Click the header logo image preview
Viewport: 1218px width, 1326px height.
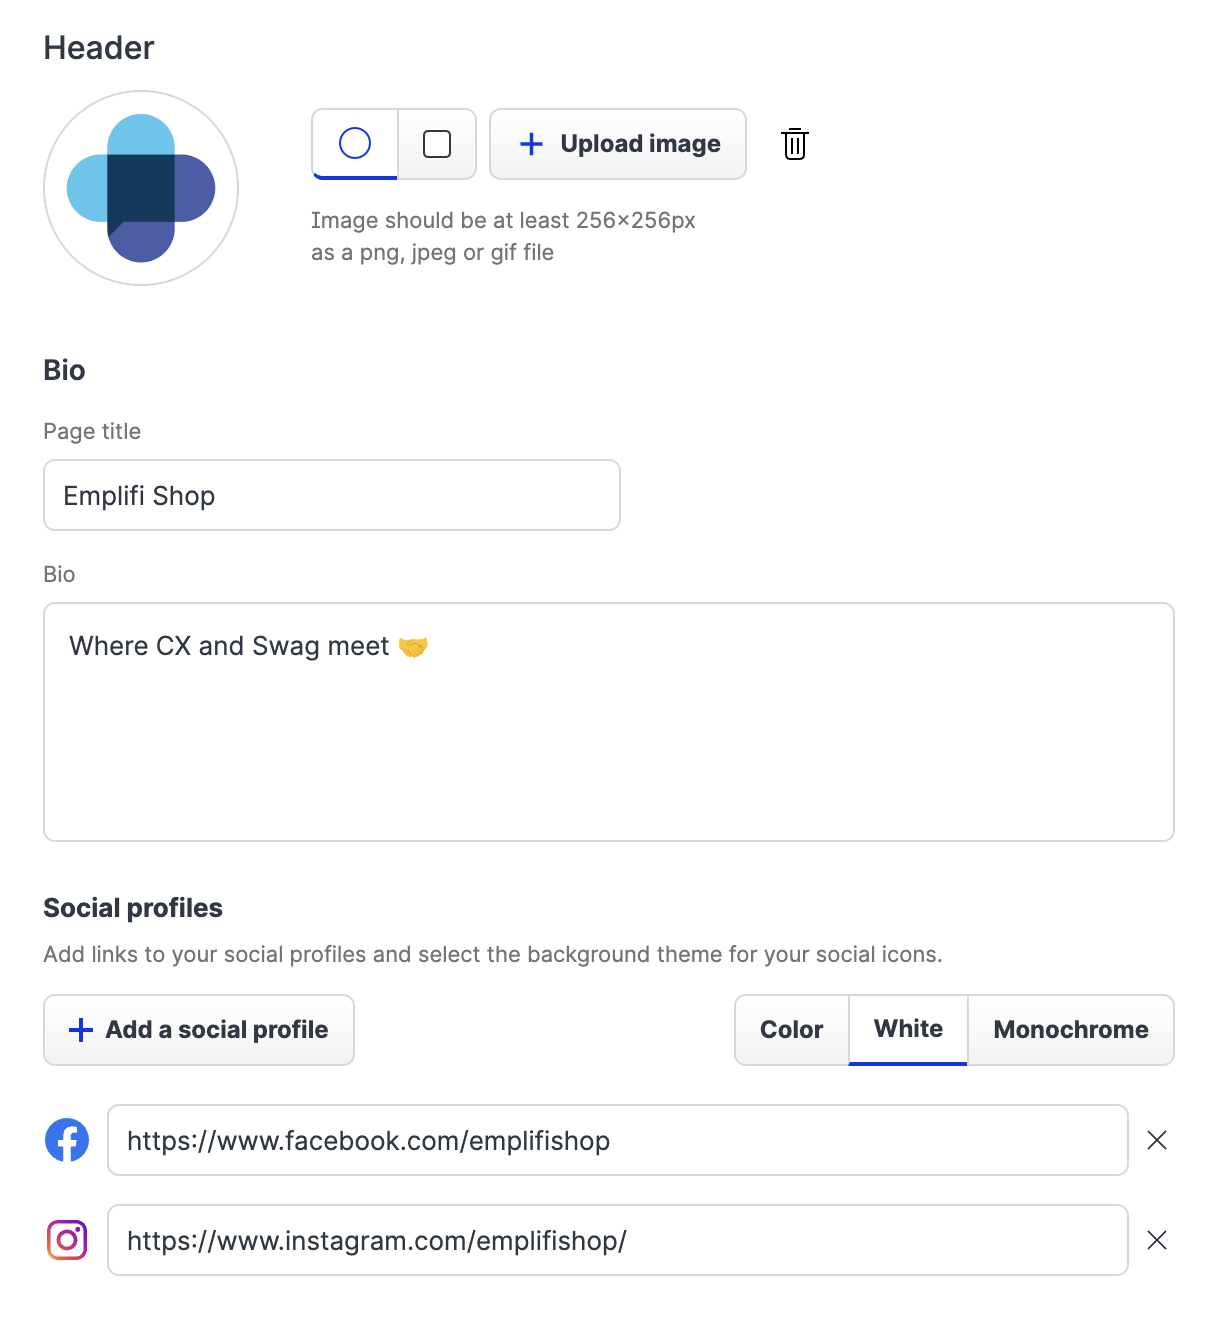(141, 188)
